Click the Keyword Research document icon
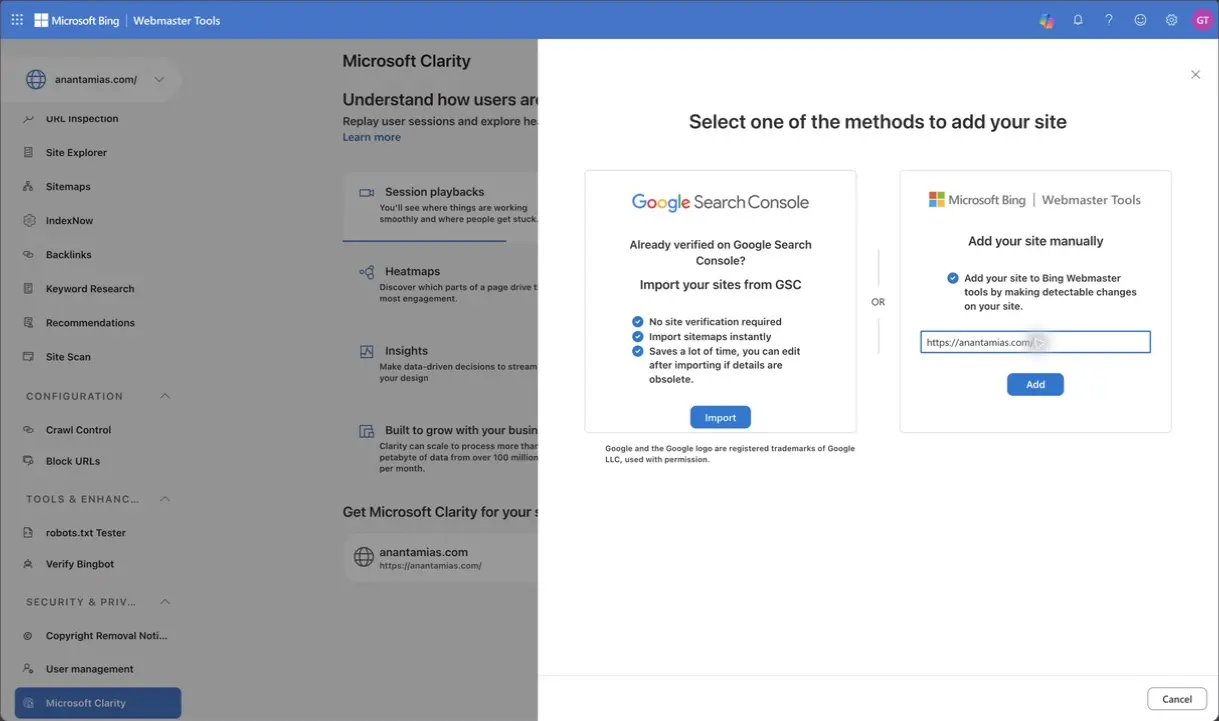Image resolution: width=1219 pixels, height=721 pixels. pos(28,288)
